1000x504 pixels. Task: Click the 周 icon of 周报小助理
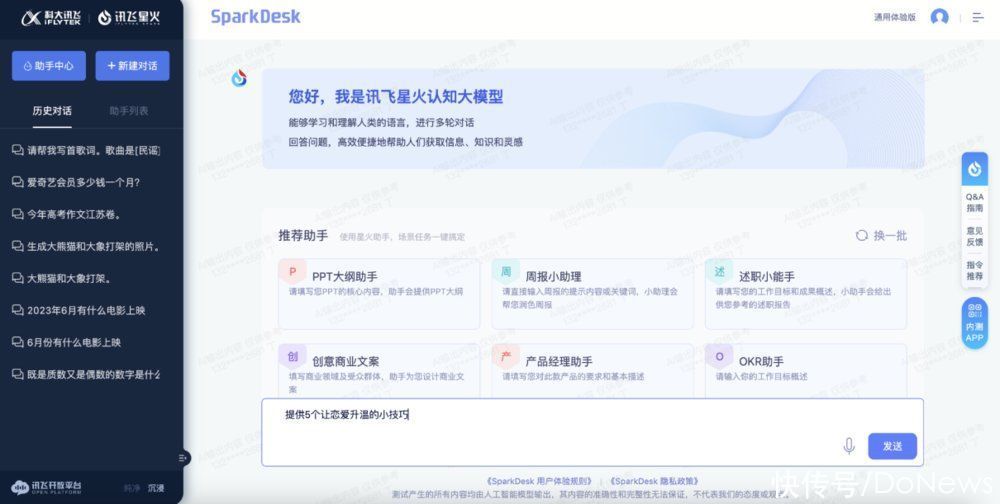click(506, 272)
